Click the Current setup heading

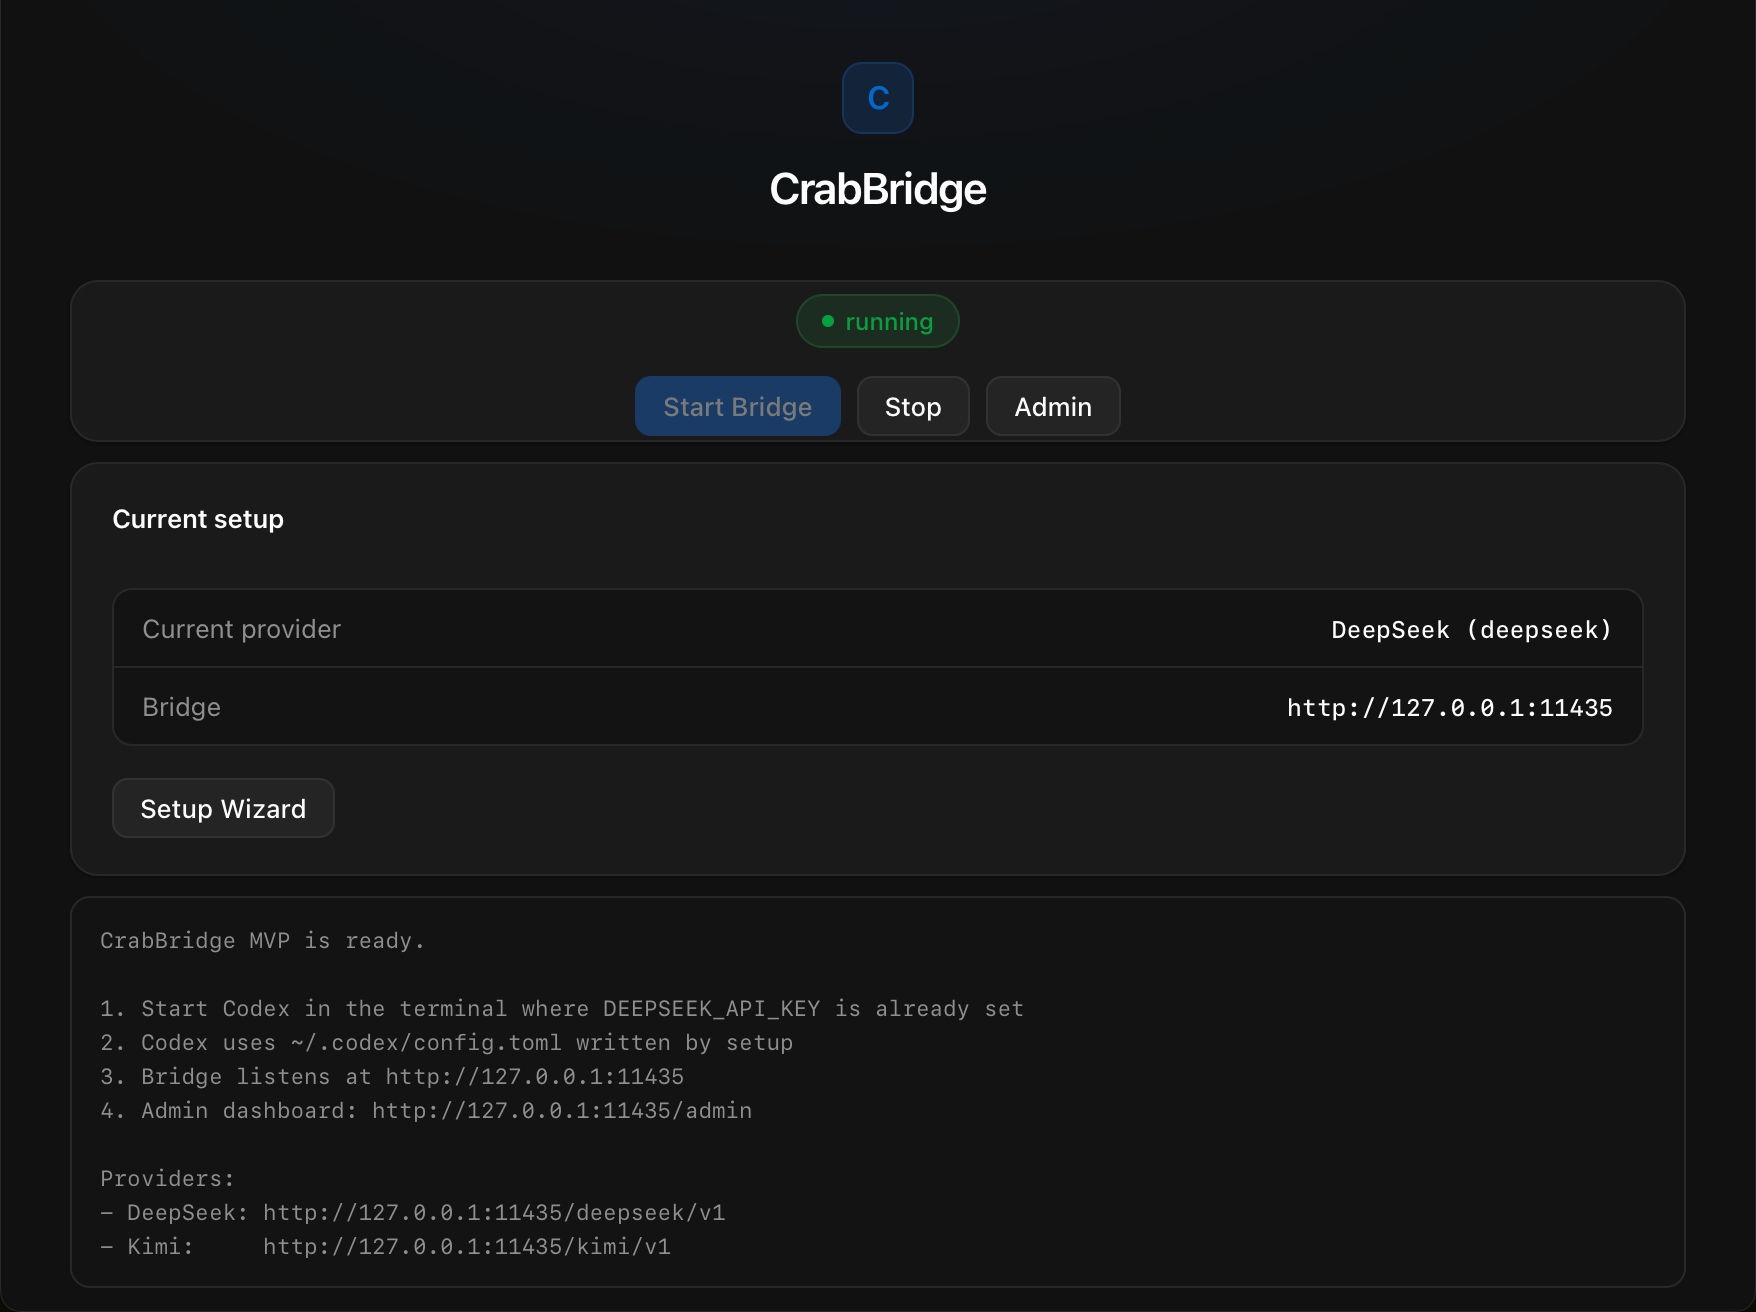(x=198, y=519)
